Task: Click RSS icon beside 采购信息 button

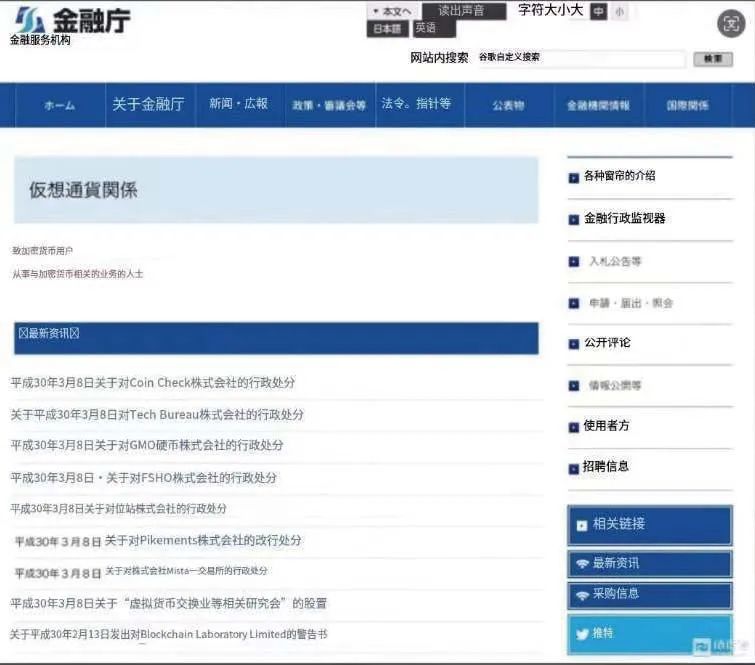Action: point(581,595)
